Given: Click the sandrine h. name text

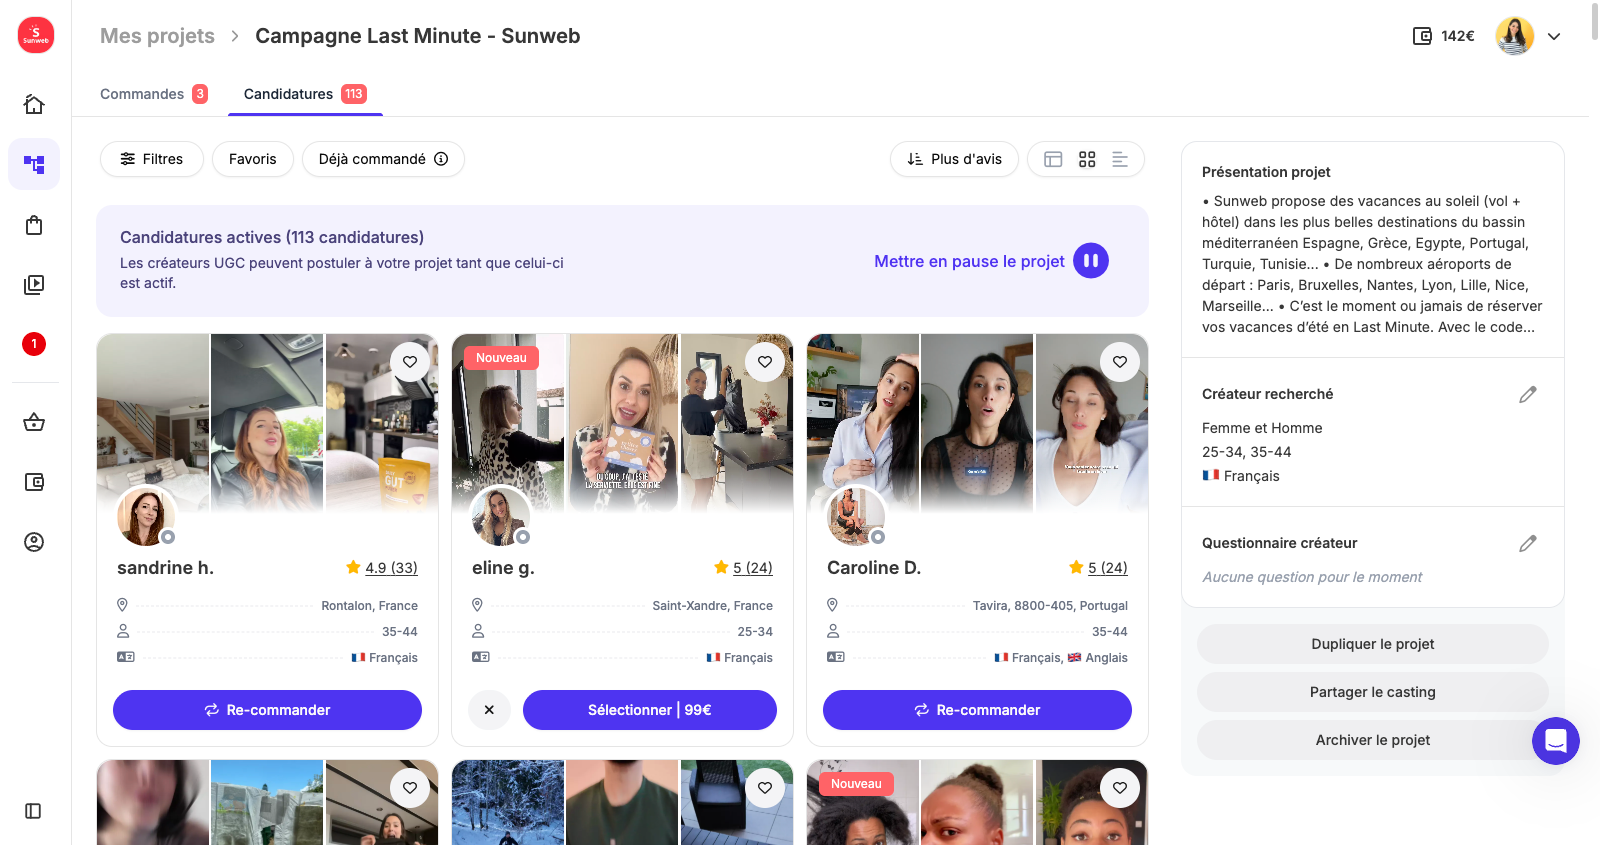Looking at the screenshot, I should [x=165, y=568].
